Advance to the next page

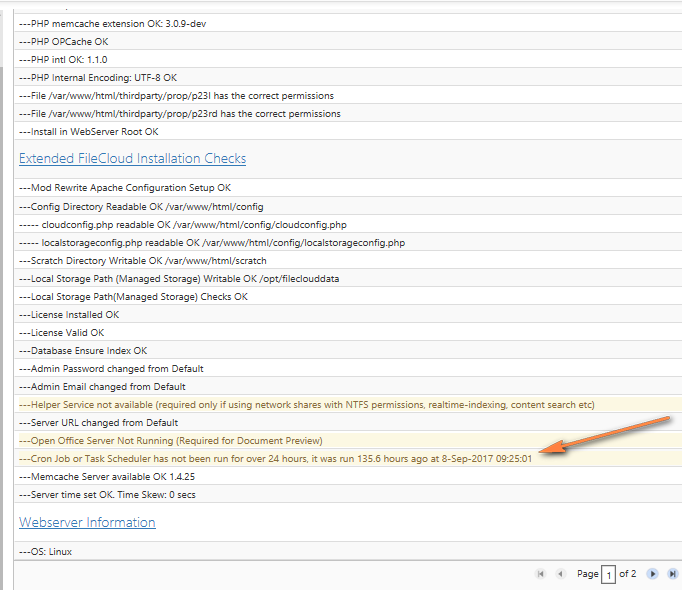(x=652, y=574)
